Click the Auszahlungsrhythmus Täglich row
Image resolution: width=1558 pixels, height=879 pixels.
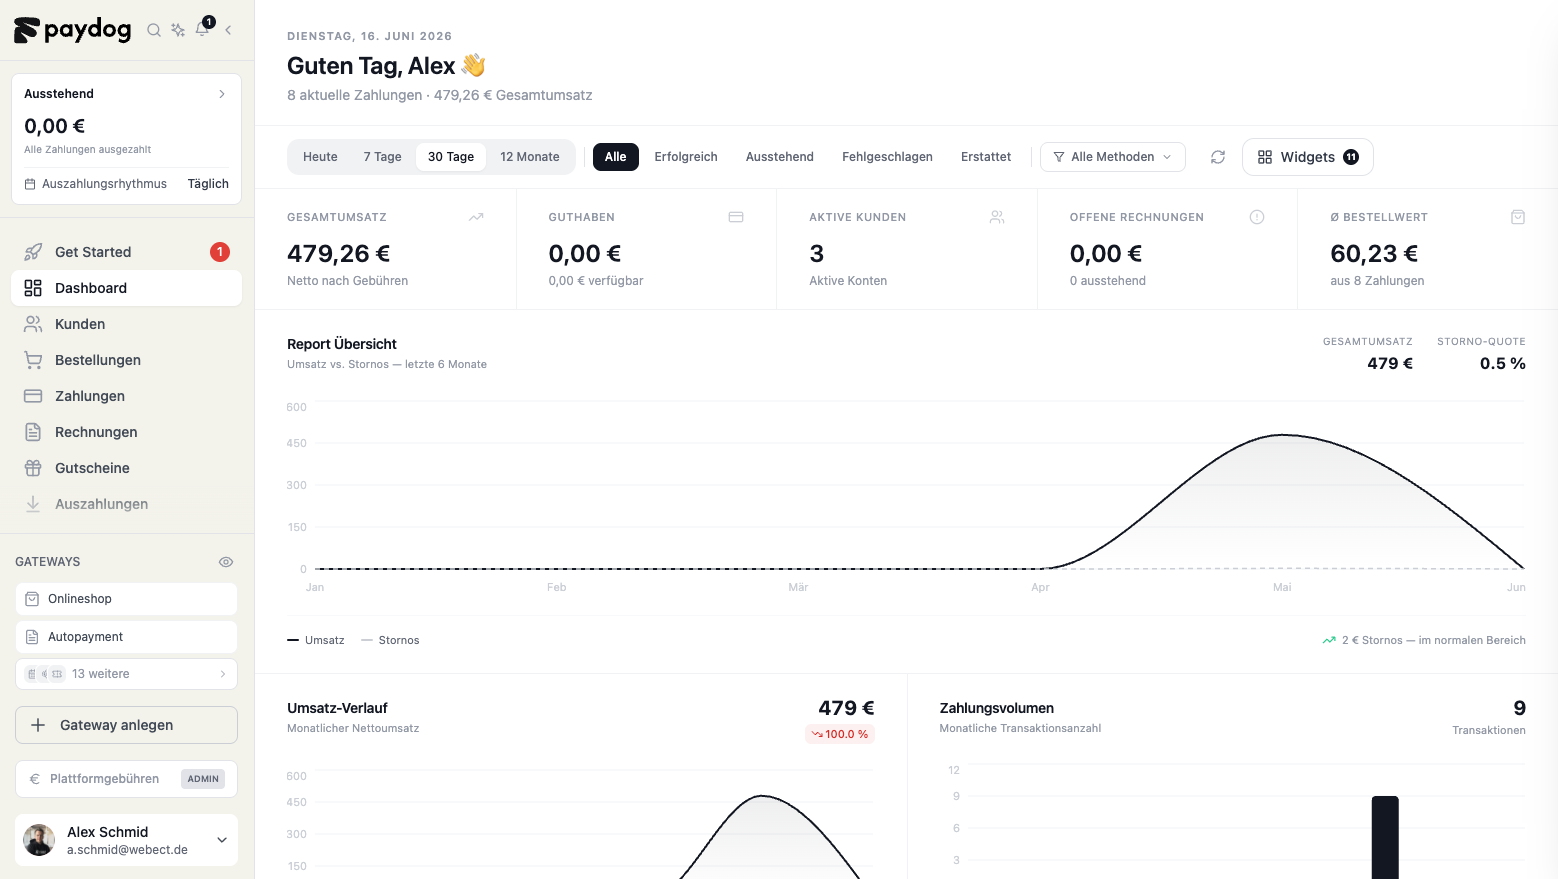tap(126, 184)
